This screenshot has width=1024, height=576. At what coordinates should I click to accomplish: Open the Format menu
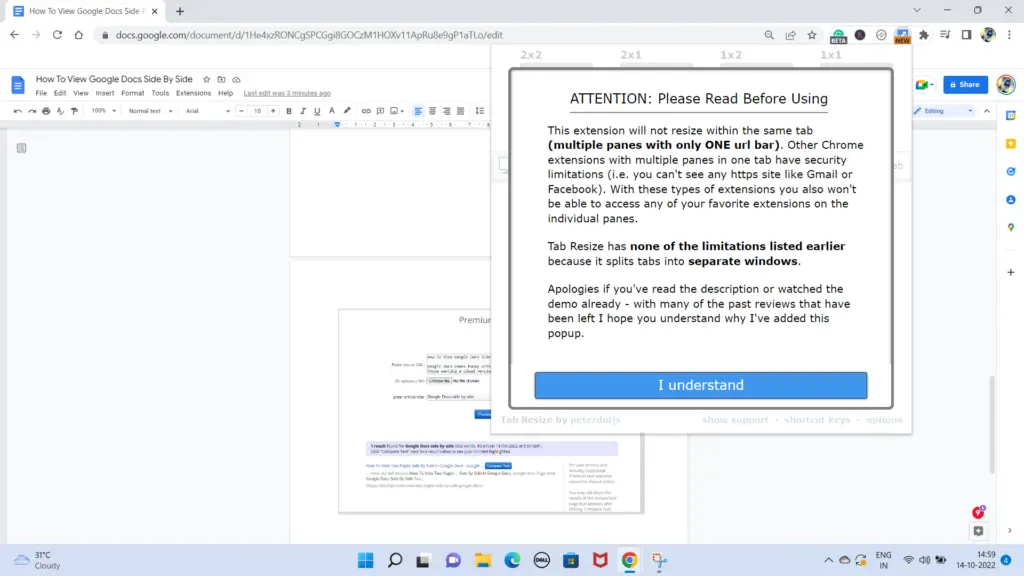coord(133,93)
